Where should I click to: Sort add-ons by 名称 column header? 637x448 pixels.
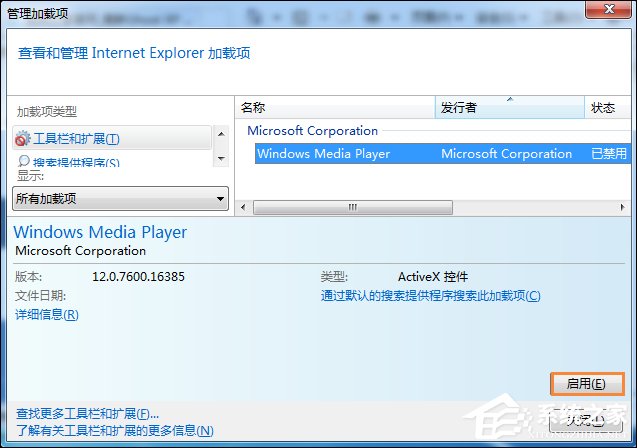[335, 108]
